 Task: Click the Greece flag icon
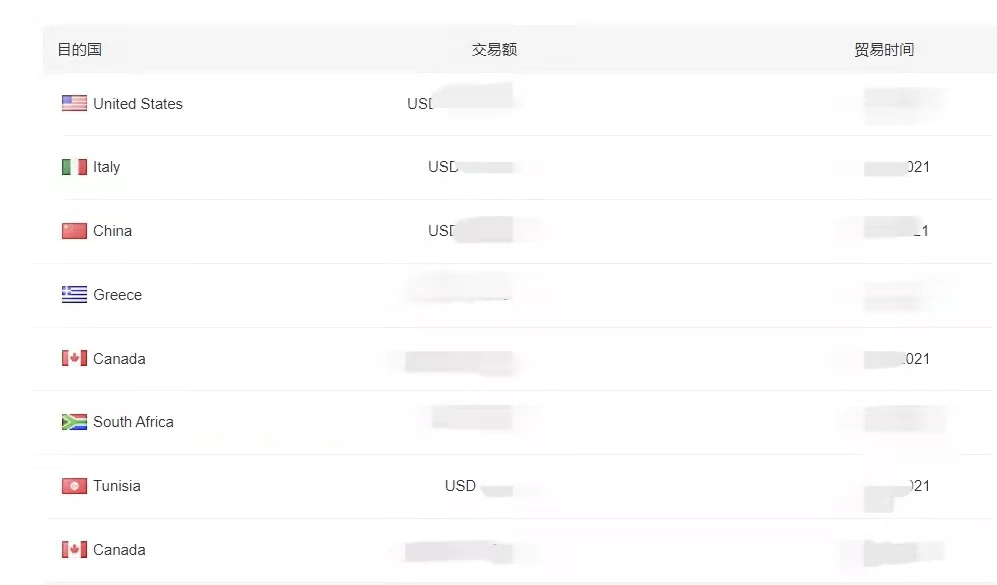point(74,295)
